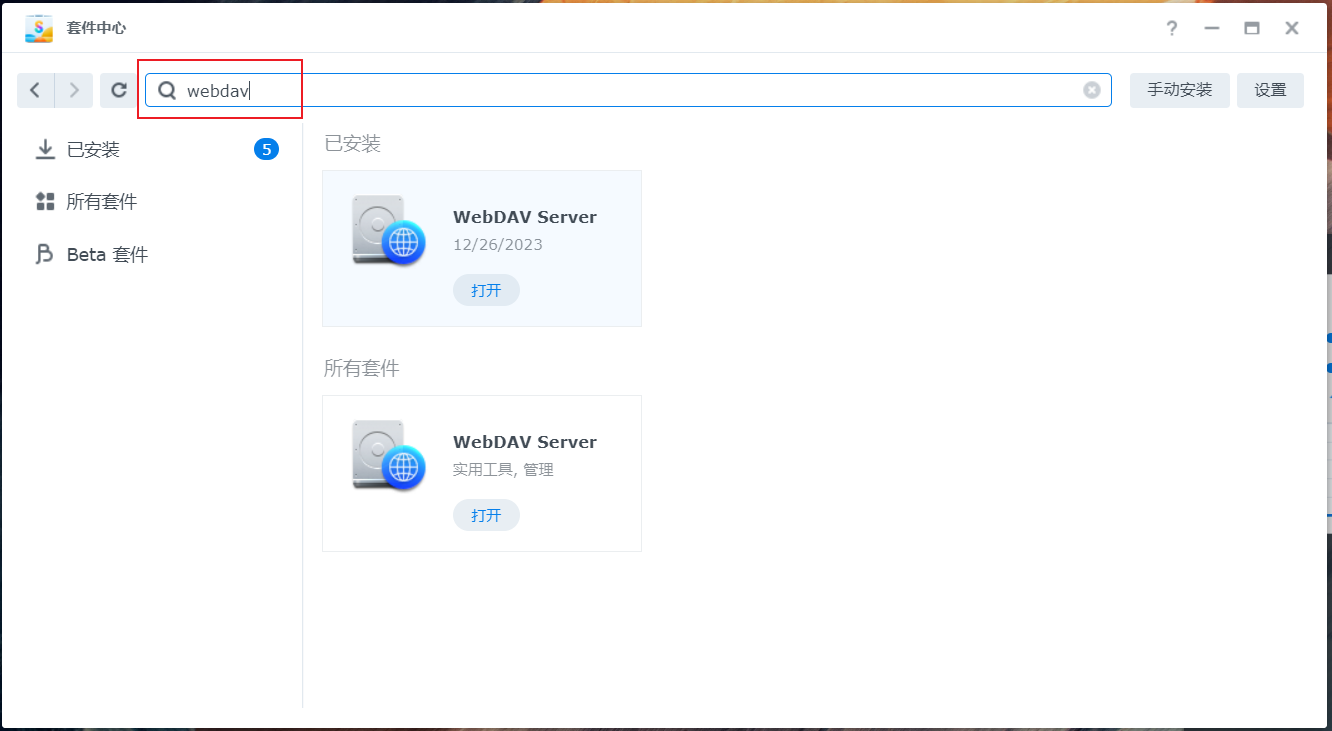Click the Package Center app icon in title bar
This screenshot has height=731, width=1332.
click(39, 28)
